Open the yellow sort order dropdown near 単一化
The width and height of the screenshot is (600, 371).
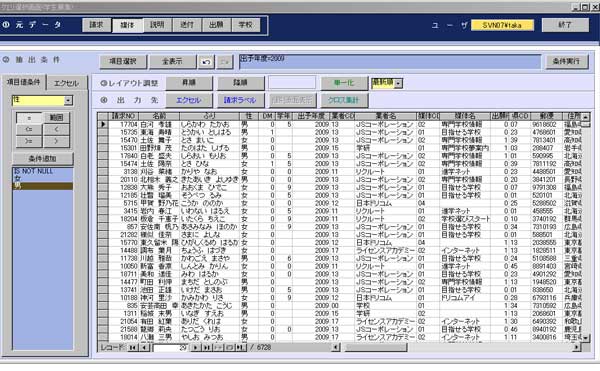[x=398, y=83]
